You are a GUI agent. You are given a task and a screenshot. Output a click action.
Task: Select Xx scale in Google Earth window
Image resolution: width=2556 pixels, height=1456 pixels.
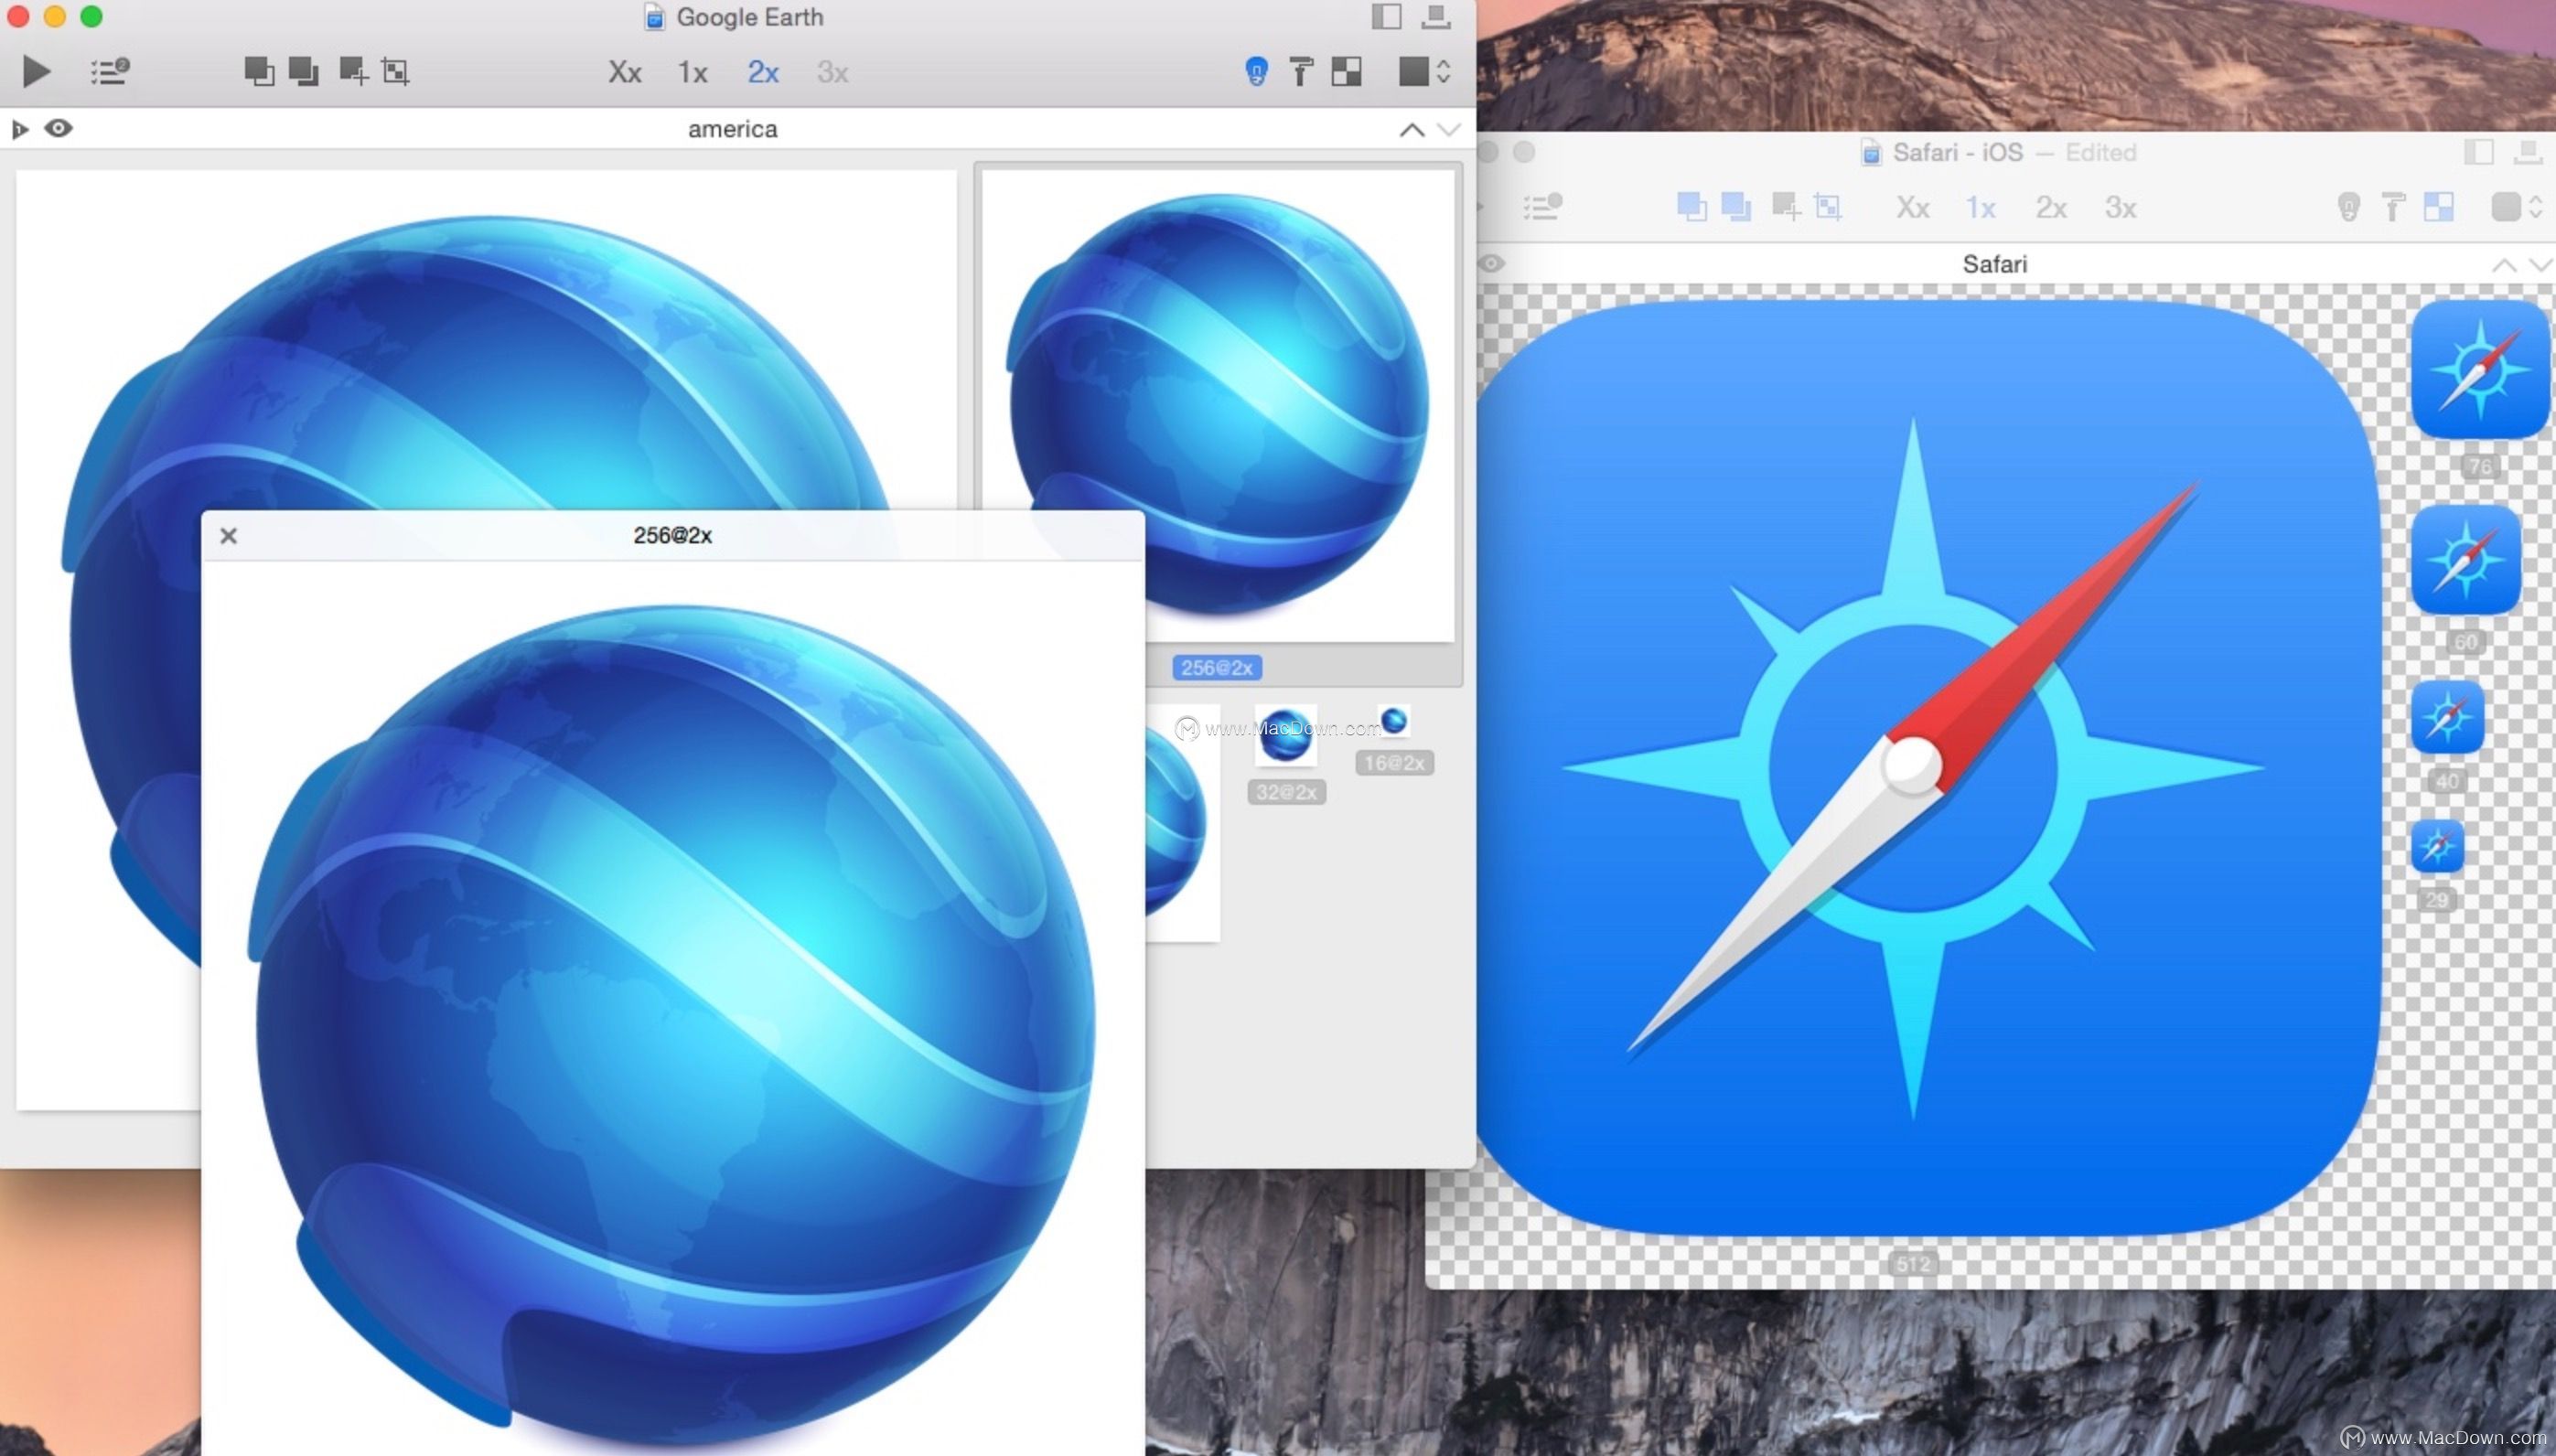(x=625, y=72)
